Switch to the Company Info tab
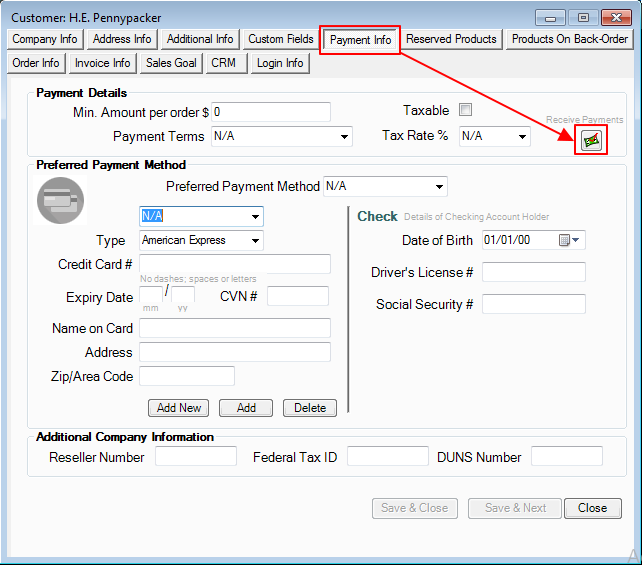 click(x=45, y=39)
